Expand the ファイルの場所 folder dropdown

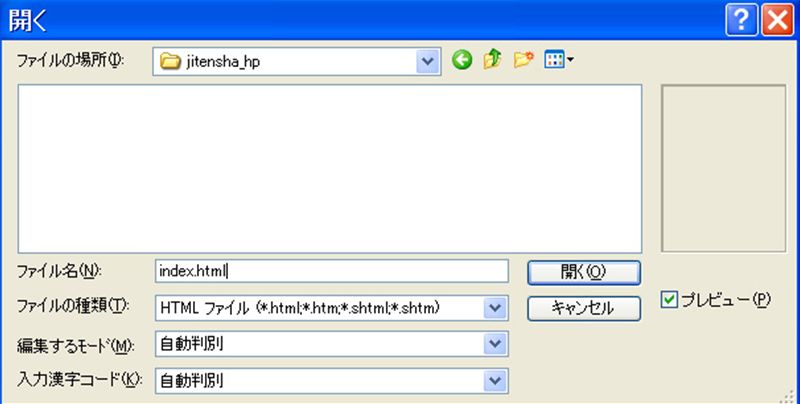pos(428,62)
